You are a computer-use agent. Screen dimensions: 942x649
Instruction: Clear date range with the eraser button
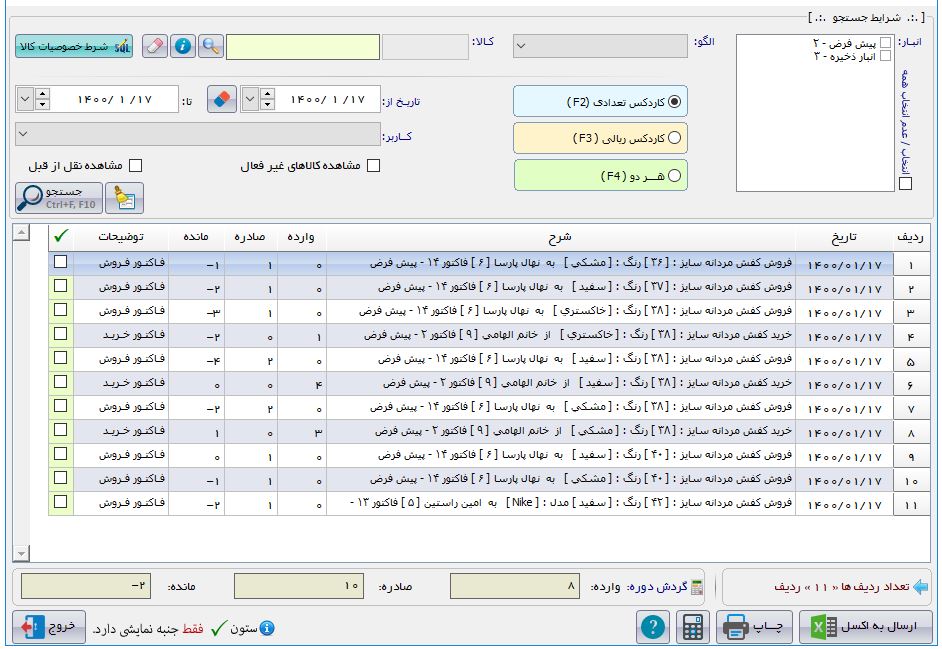[x=221, y=100]
